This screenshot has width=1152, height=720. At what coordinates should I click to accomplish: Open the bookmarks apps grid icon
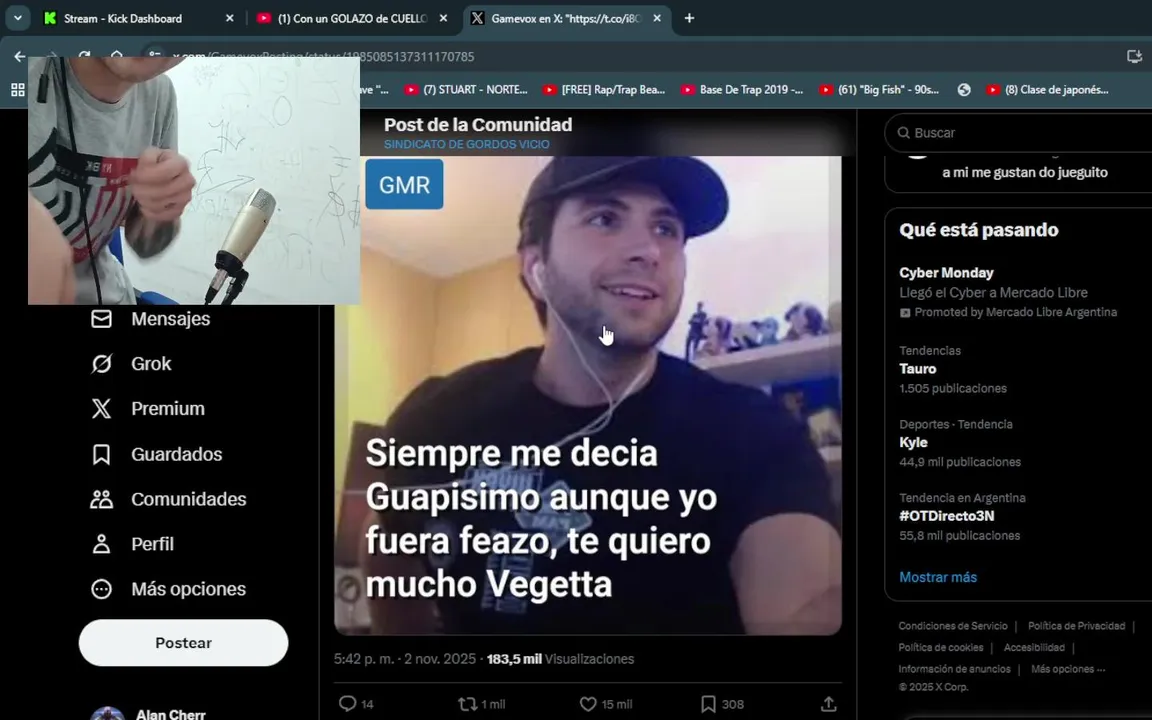click(18, 90)
